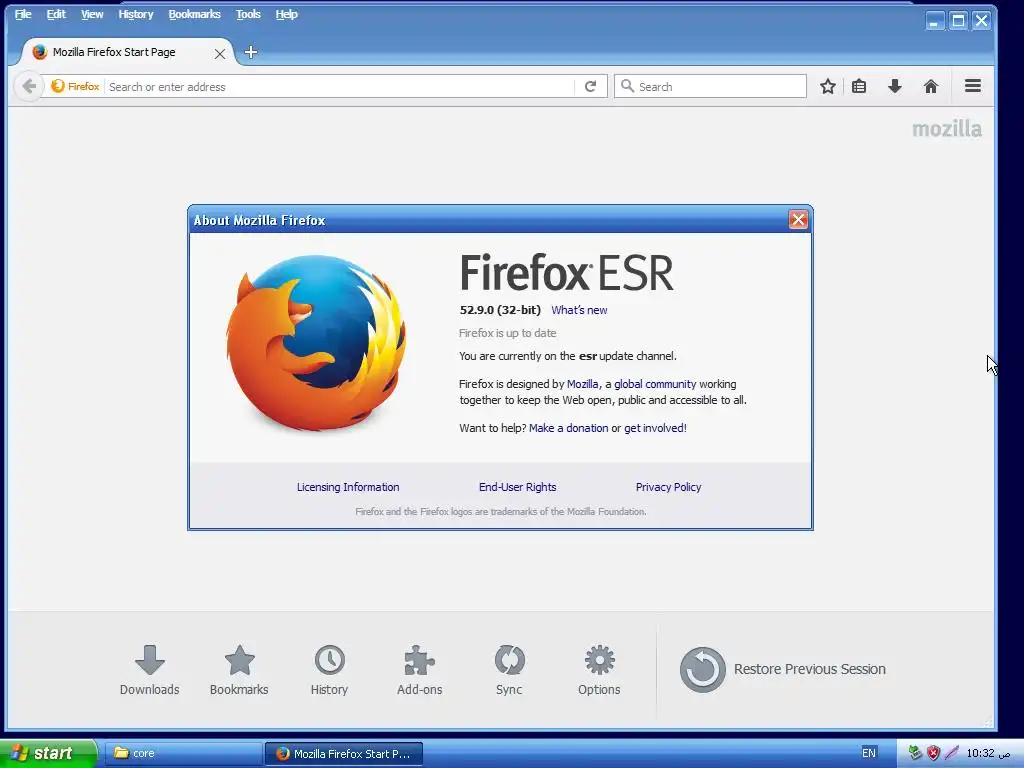Open End-User Rights link

[x=517, y=487]
